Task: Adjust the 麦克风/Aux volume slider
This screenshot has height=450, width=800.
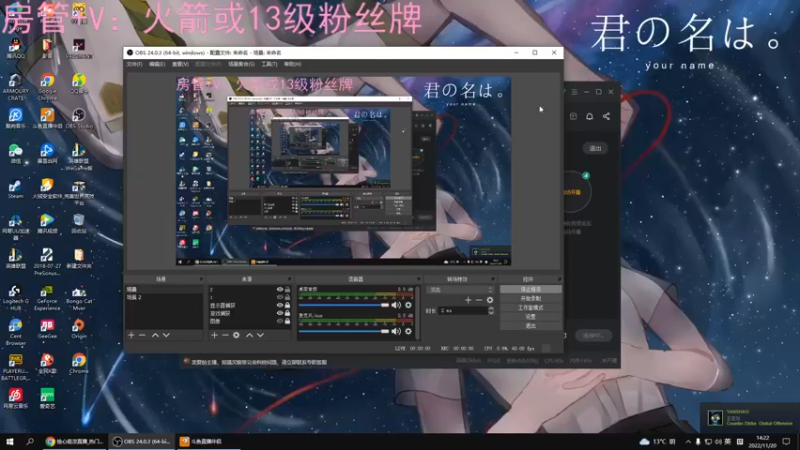Action: point(344,331)
